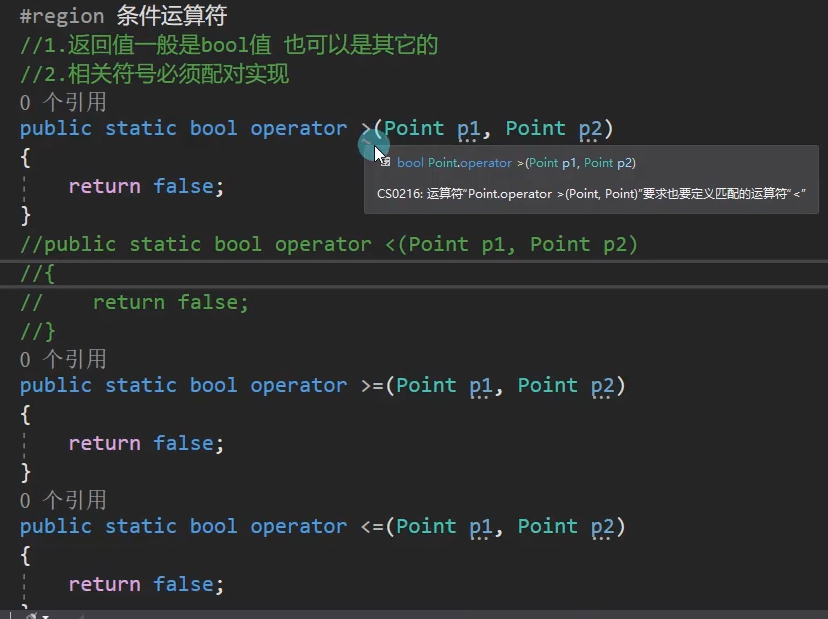This screenshot has height=619, width=828.
Task: Click "return" inside the operator > body
Action: click(104, 186)
